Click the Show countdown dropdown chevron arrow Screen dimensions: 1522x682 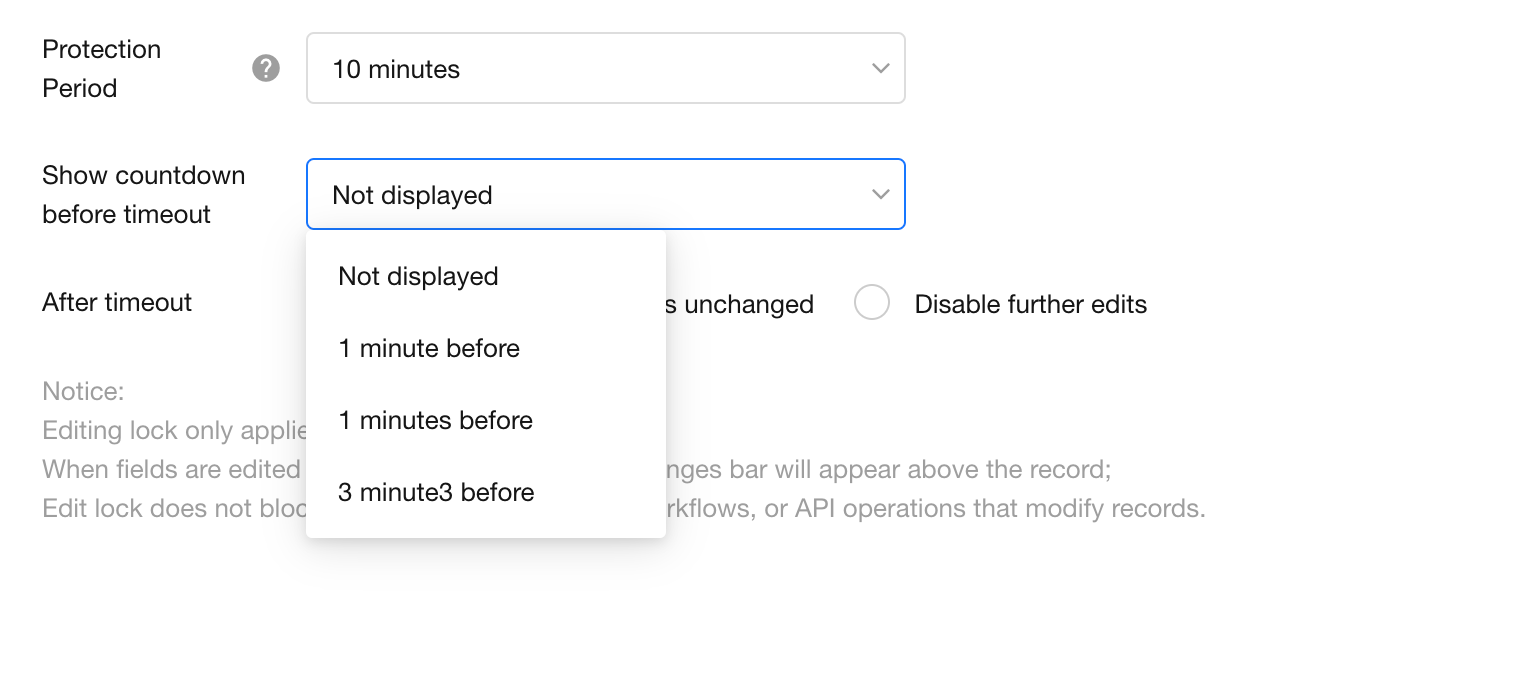(880, 194)
